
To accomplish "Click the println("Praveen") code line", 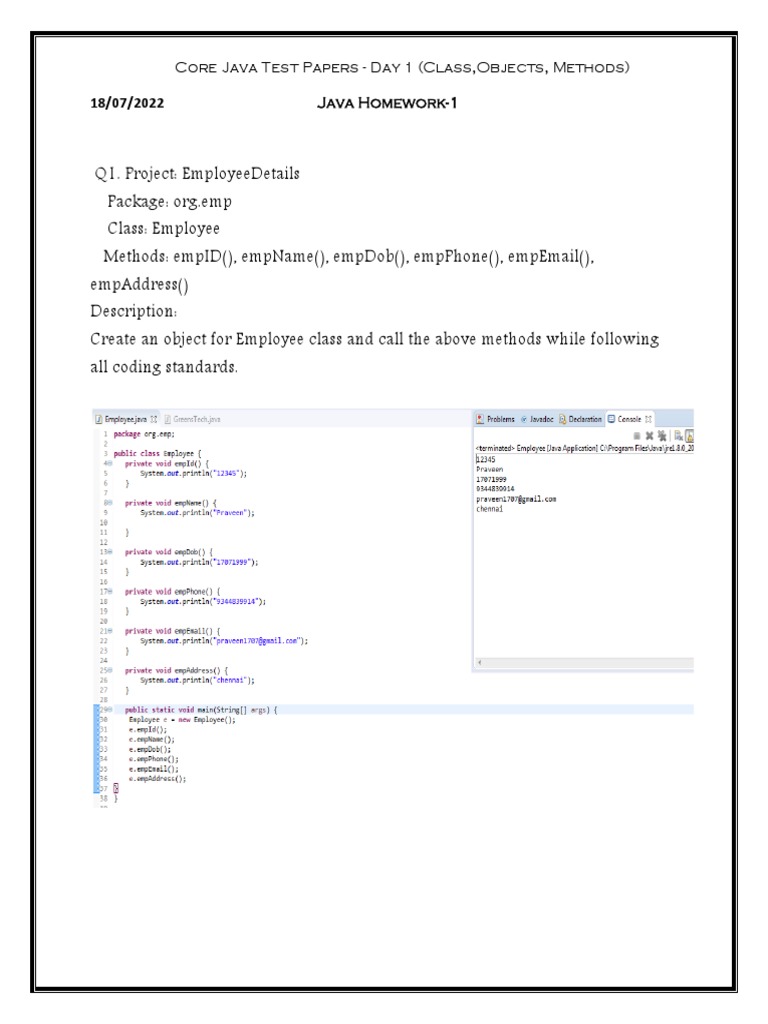I will click(197, 513).
